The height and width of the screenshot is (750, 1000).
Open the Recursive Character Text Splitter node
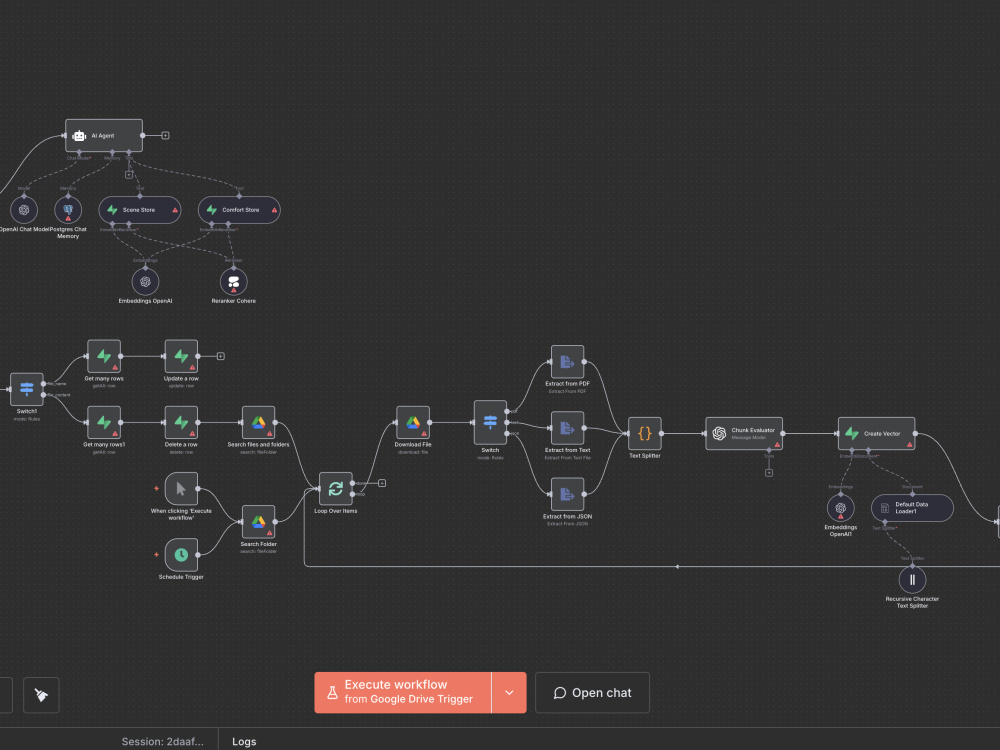tap(913, 580)
